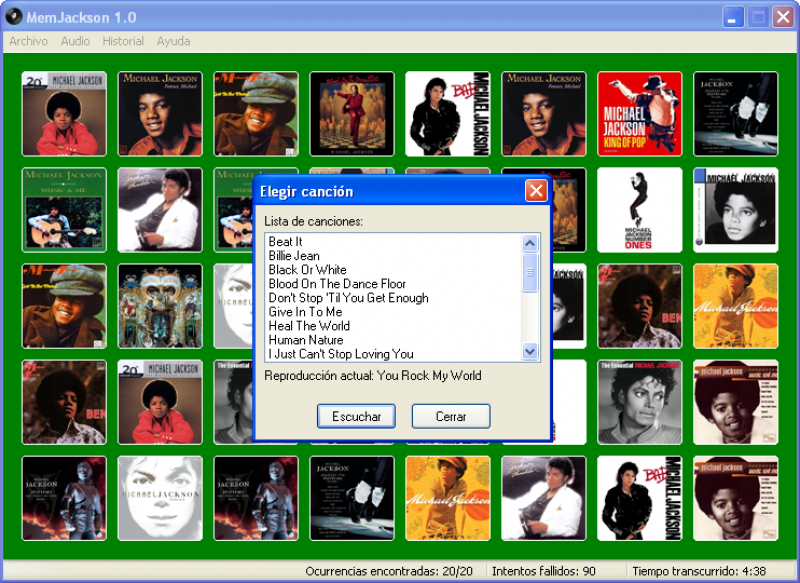Click "Intentos fallidos: 90" in status bar
Image resolution: width=800 pixels, height=583 pixels.
544,571
